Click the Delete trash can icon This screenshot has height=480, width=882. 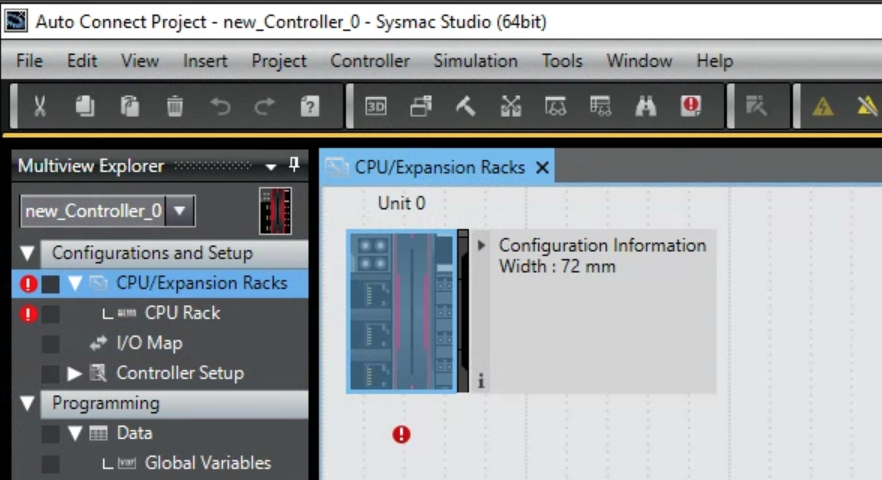click(x=174, y=106)
